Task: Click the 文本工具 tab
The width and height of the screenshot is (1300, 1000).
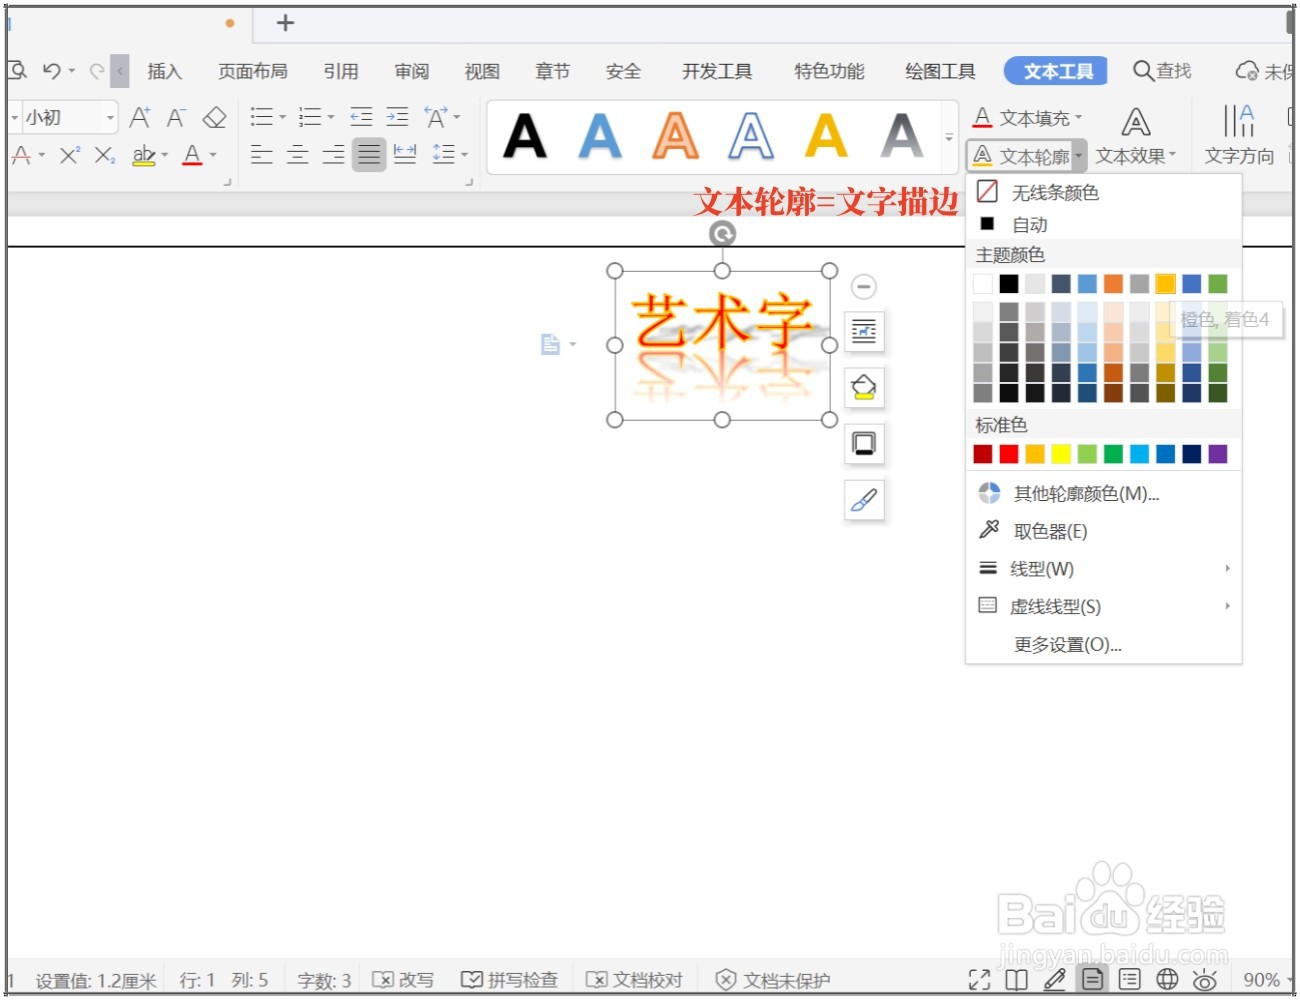Action: (x=1058, y=71)
